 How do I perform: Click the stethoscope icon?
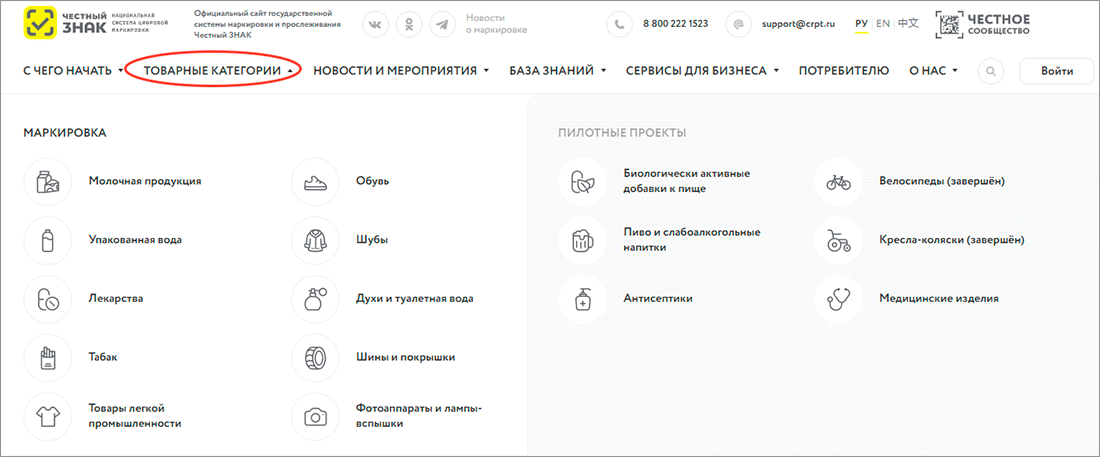(x=838, y=300)
